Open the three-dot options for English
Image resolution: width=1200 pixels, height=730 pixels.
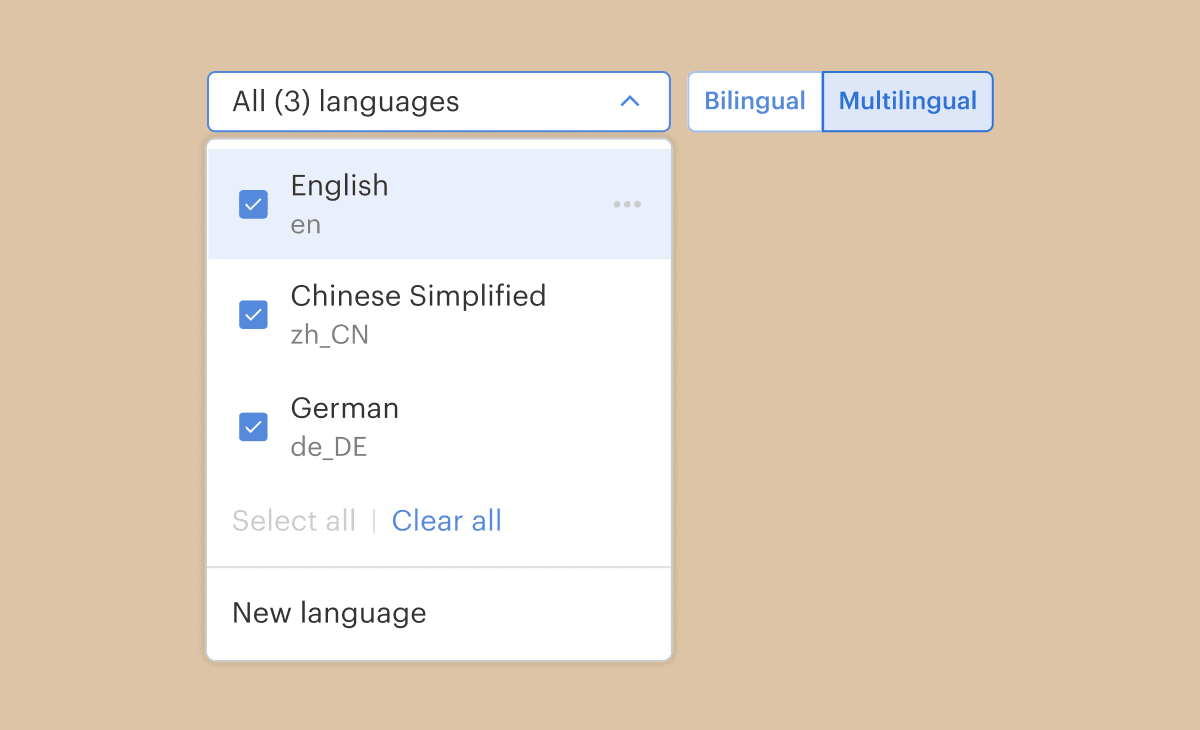[x=627, y=204]
